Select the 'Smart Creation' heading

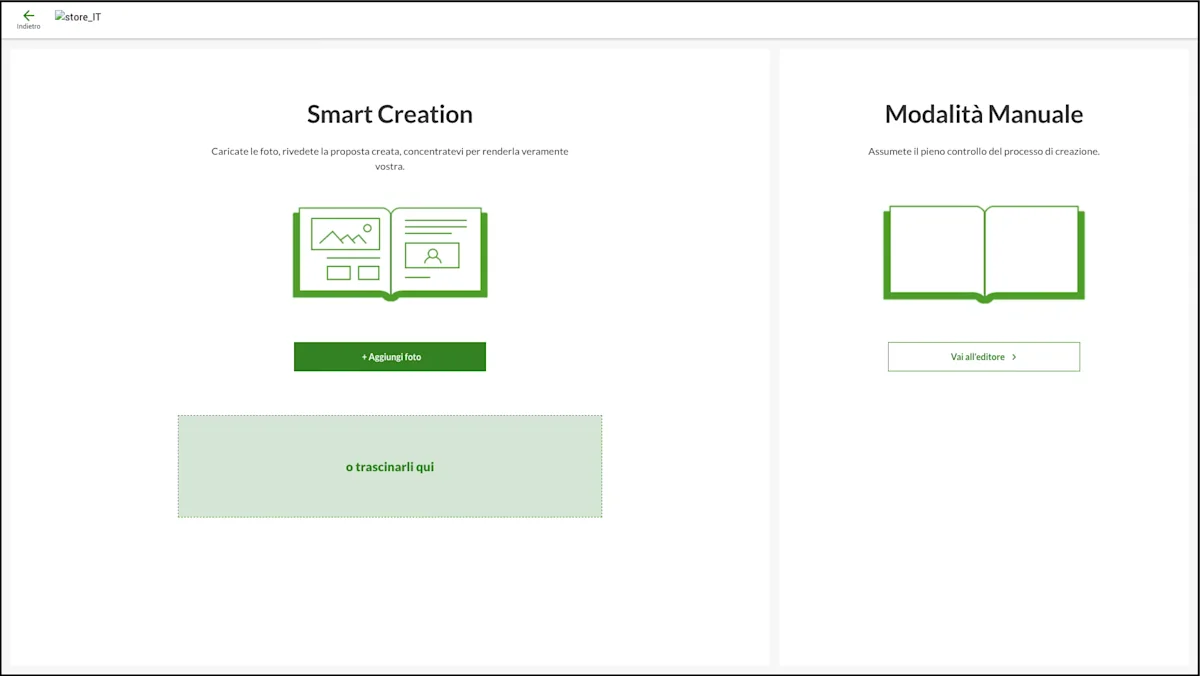[x=390, y=114]
